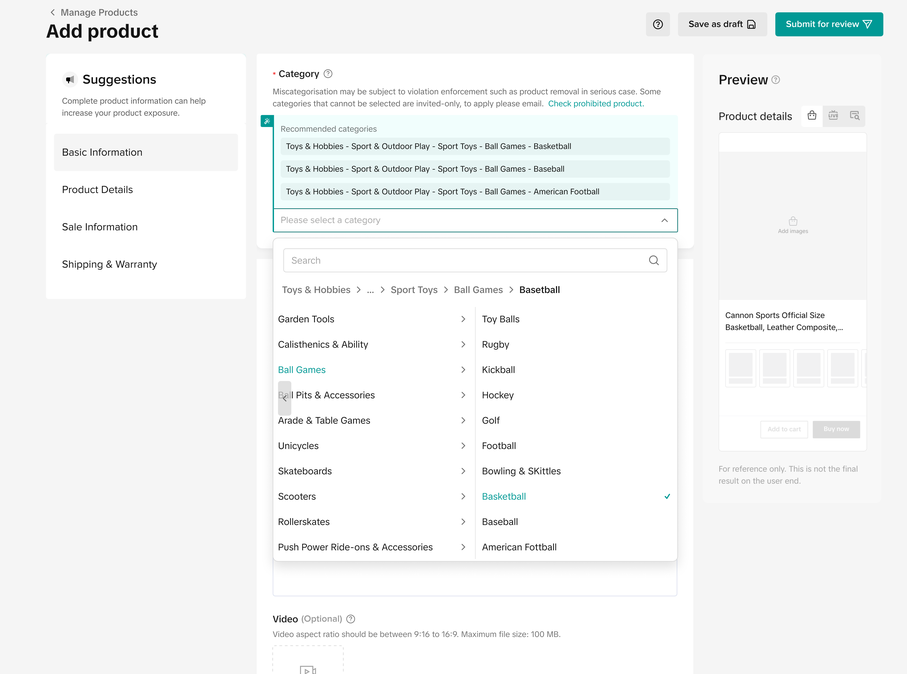907x674 pixels.
Task: Open Shipping & Warranty section
Action: pos(109,265)
